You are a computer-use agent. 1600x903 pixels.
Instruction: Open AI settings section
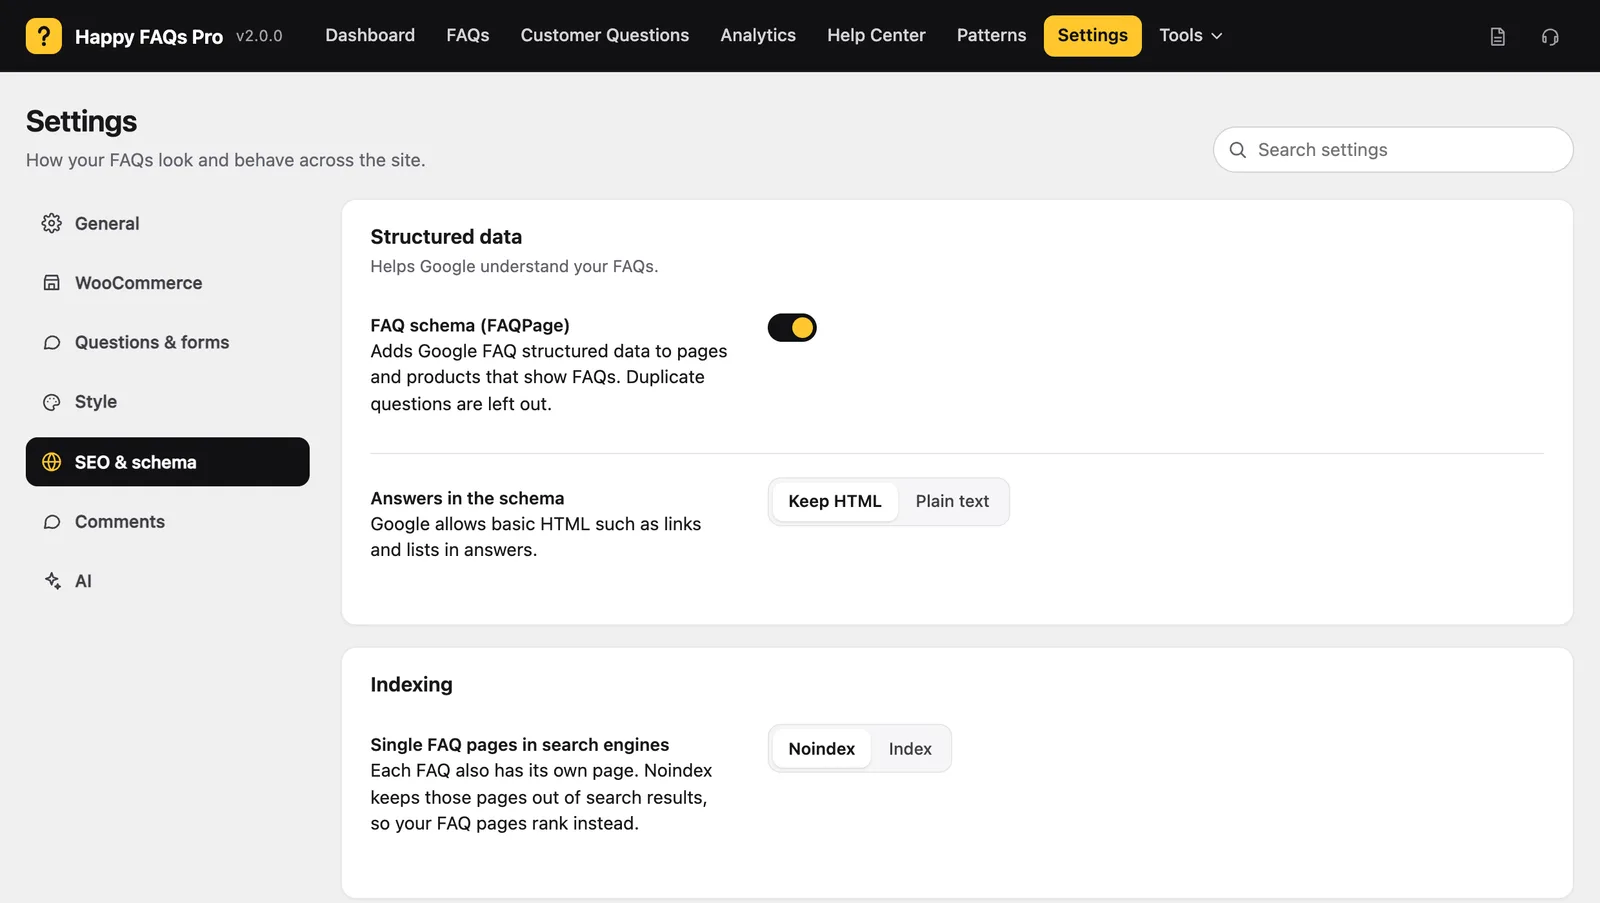[x=168, y=581]
